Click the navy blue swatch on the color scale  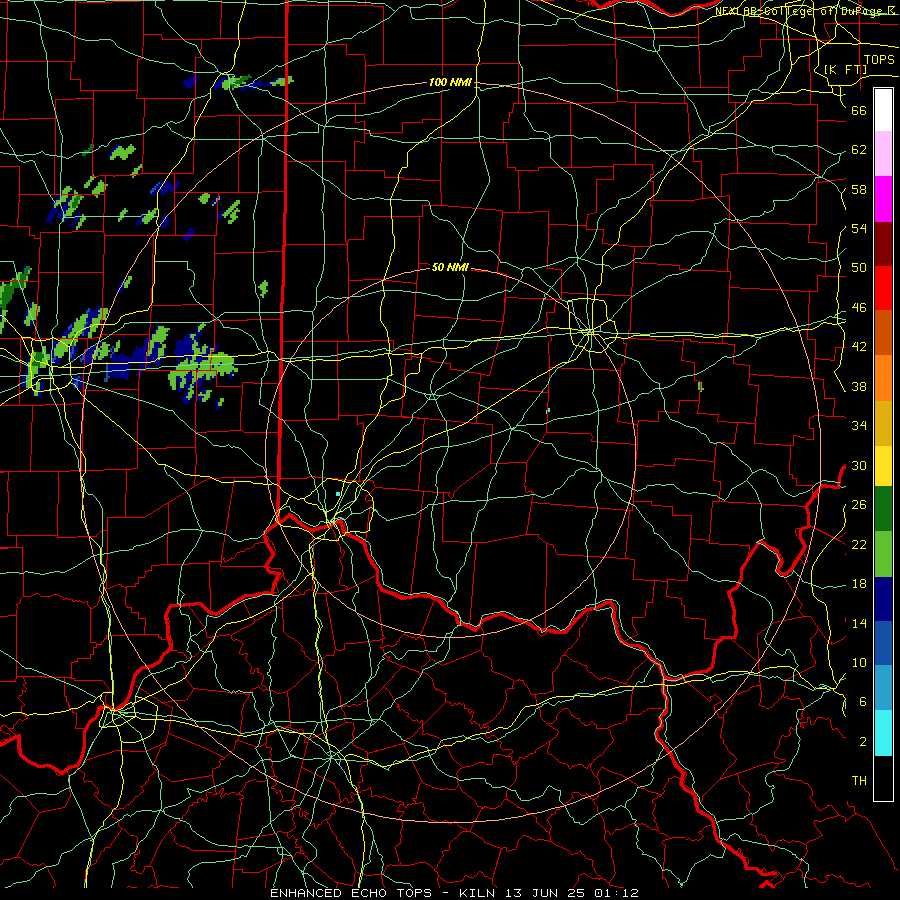tap(883, 599)
